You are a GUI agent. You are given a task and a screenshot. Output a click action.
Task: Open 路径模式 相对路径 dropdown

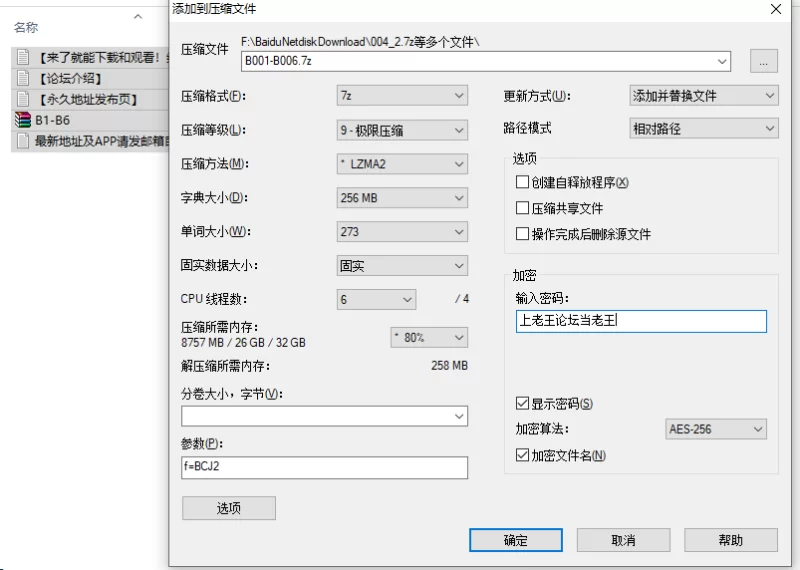pos(704,129)
